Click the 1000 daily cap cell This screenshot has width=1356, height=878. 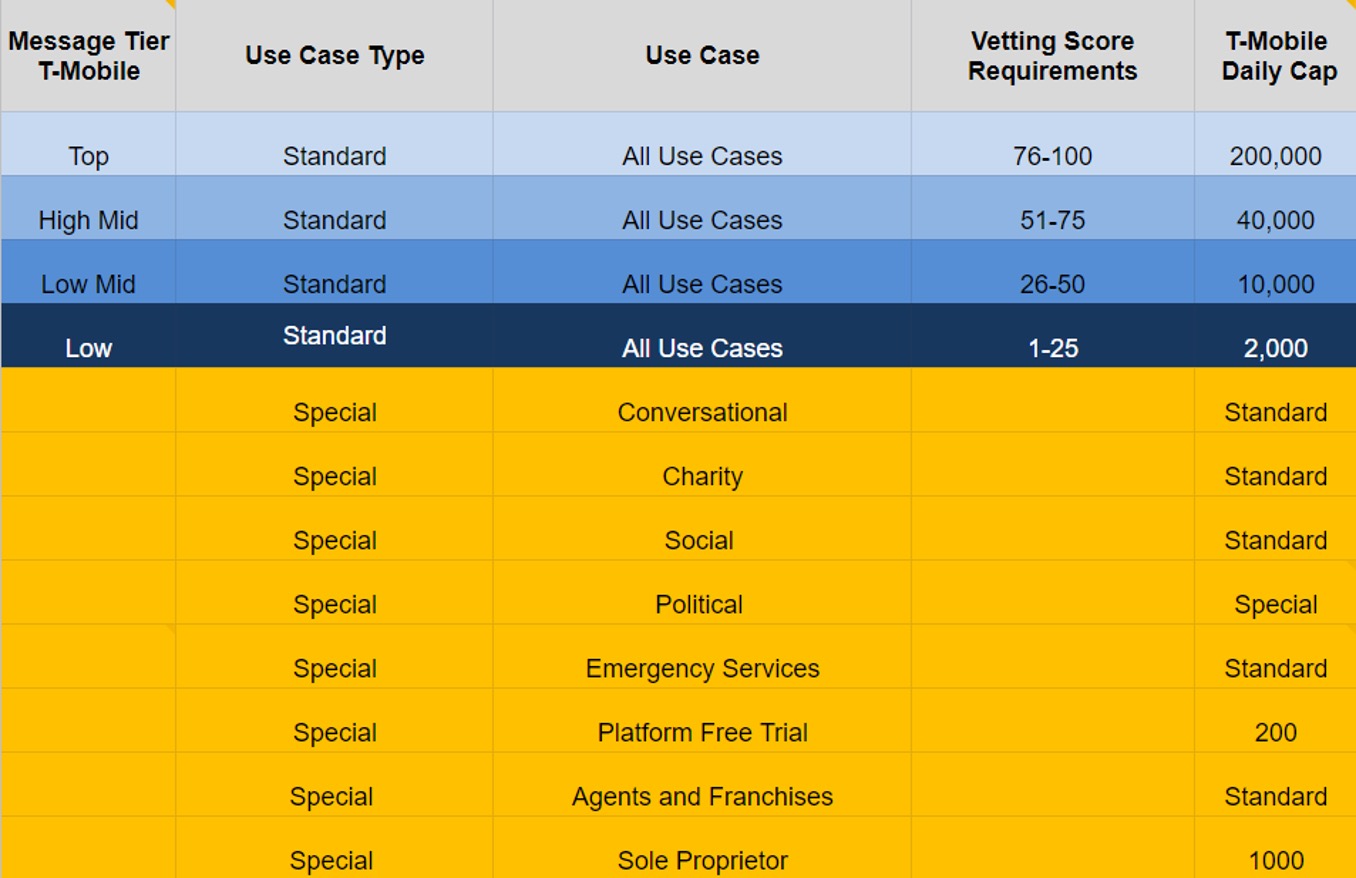pos(1275,847)
